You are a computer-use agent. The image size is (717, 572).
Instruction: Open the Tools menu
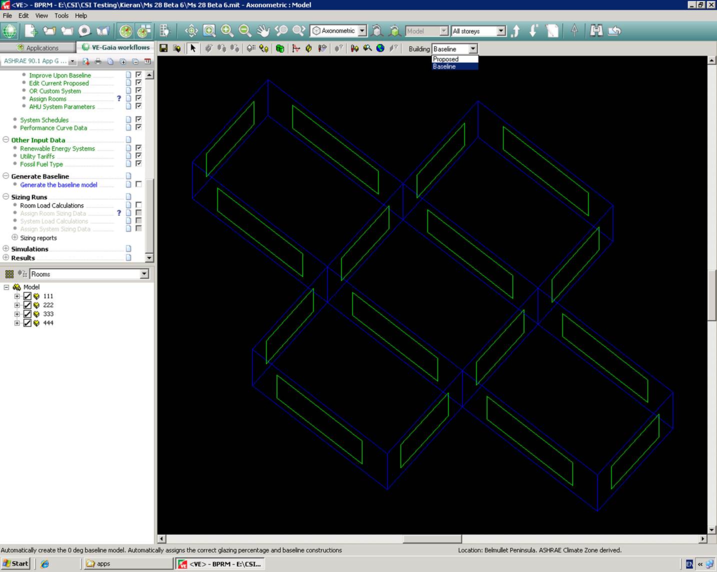pos(61,16)
